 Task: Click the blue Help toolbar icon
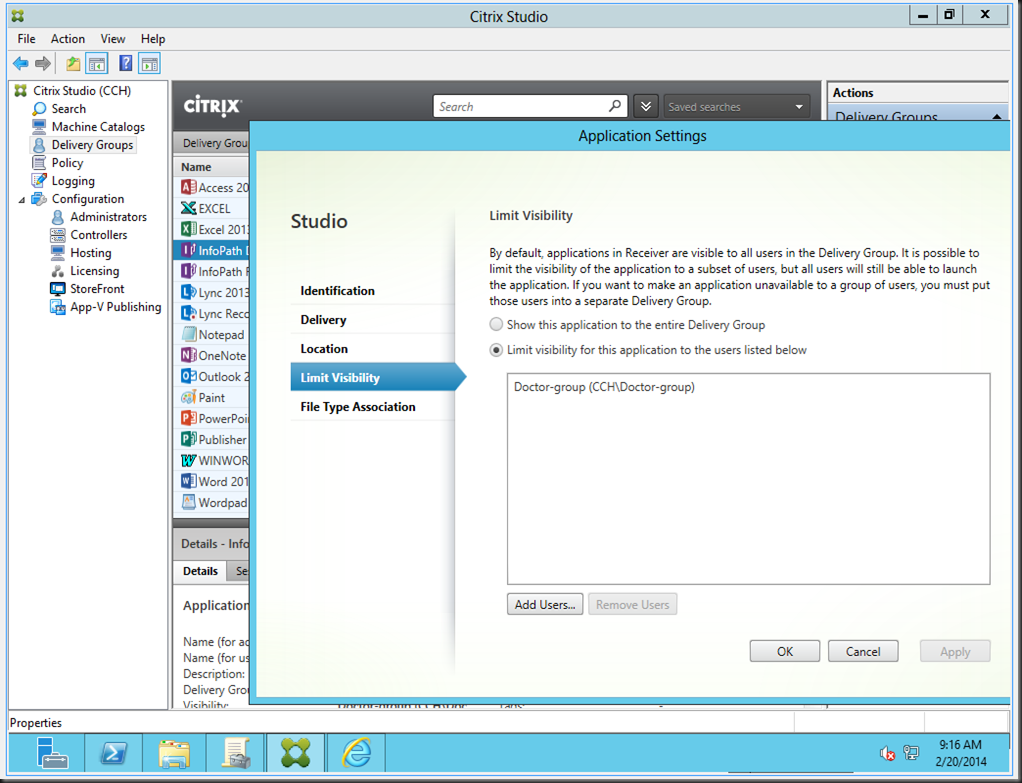[x=125, y=63]
